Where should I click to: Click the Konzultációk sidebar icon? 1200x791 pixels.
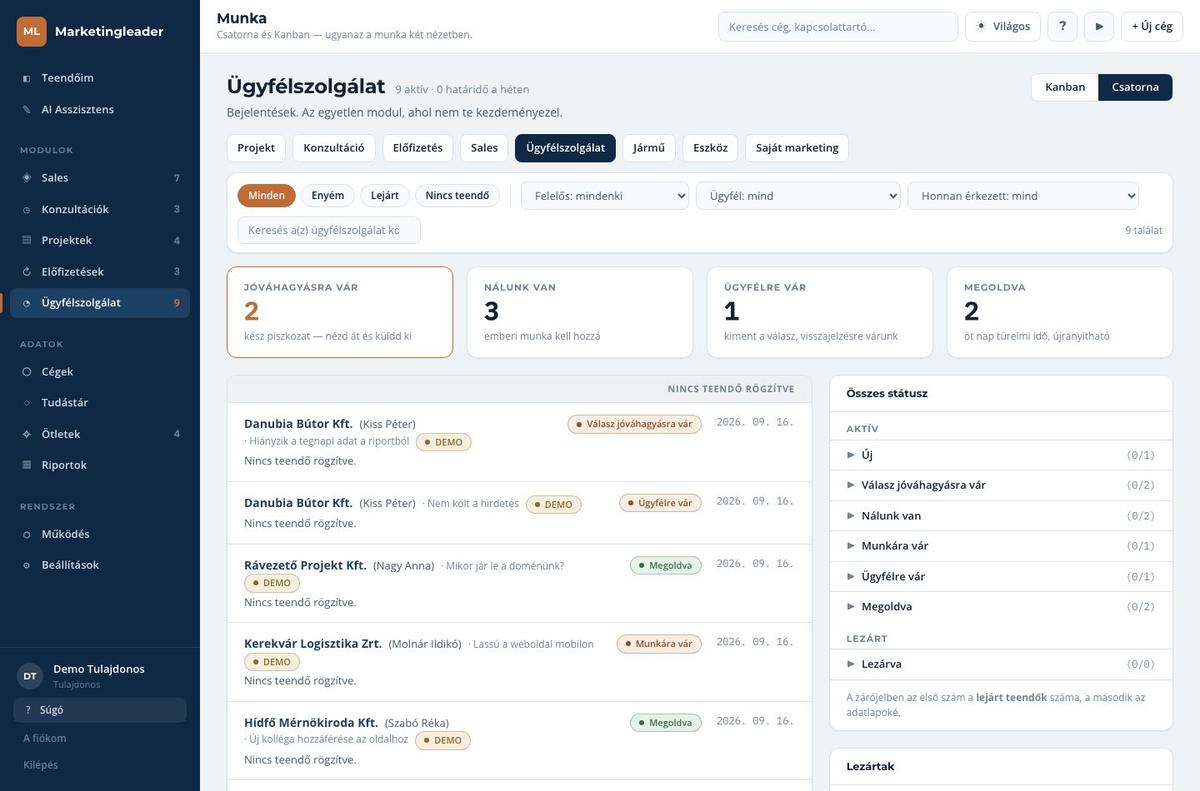pos(27,209)
